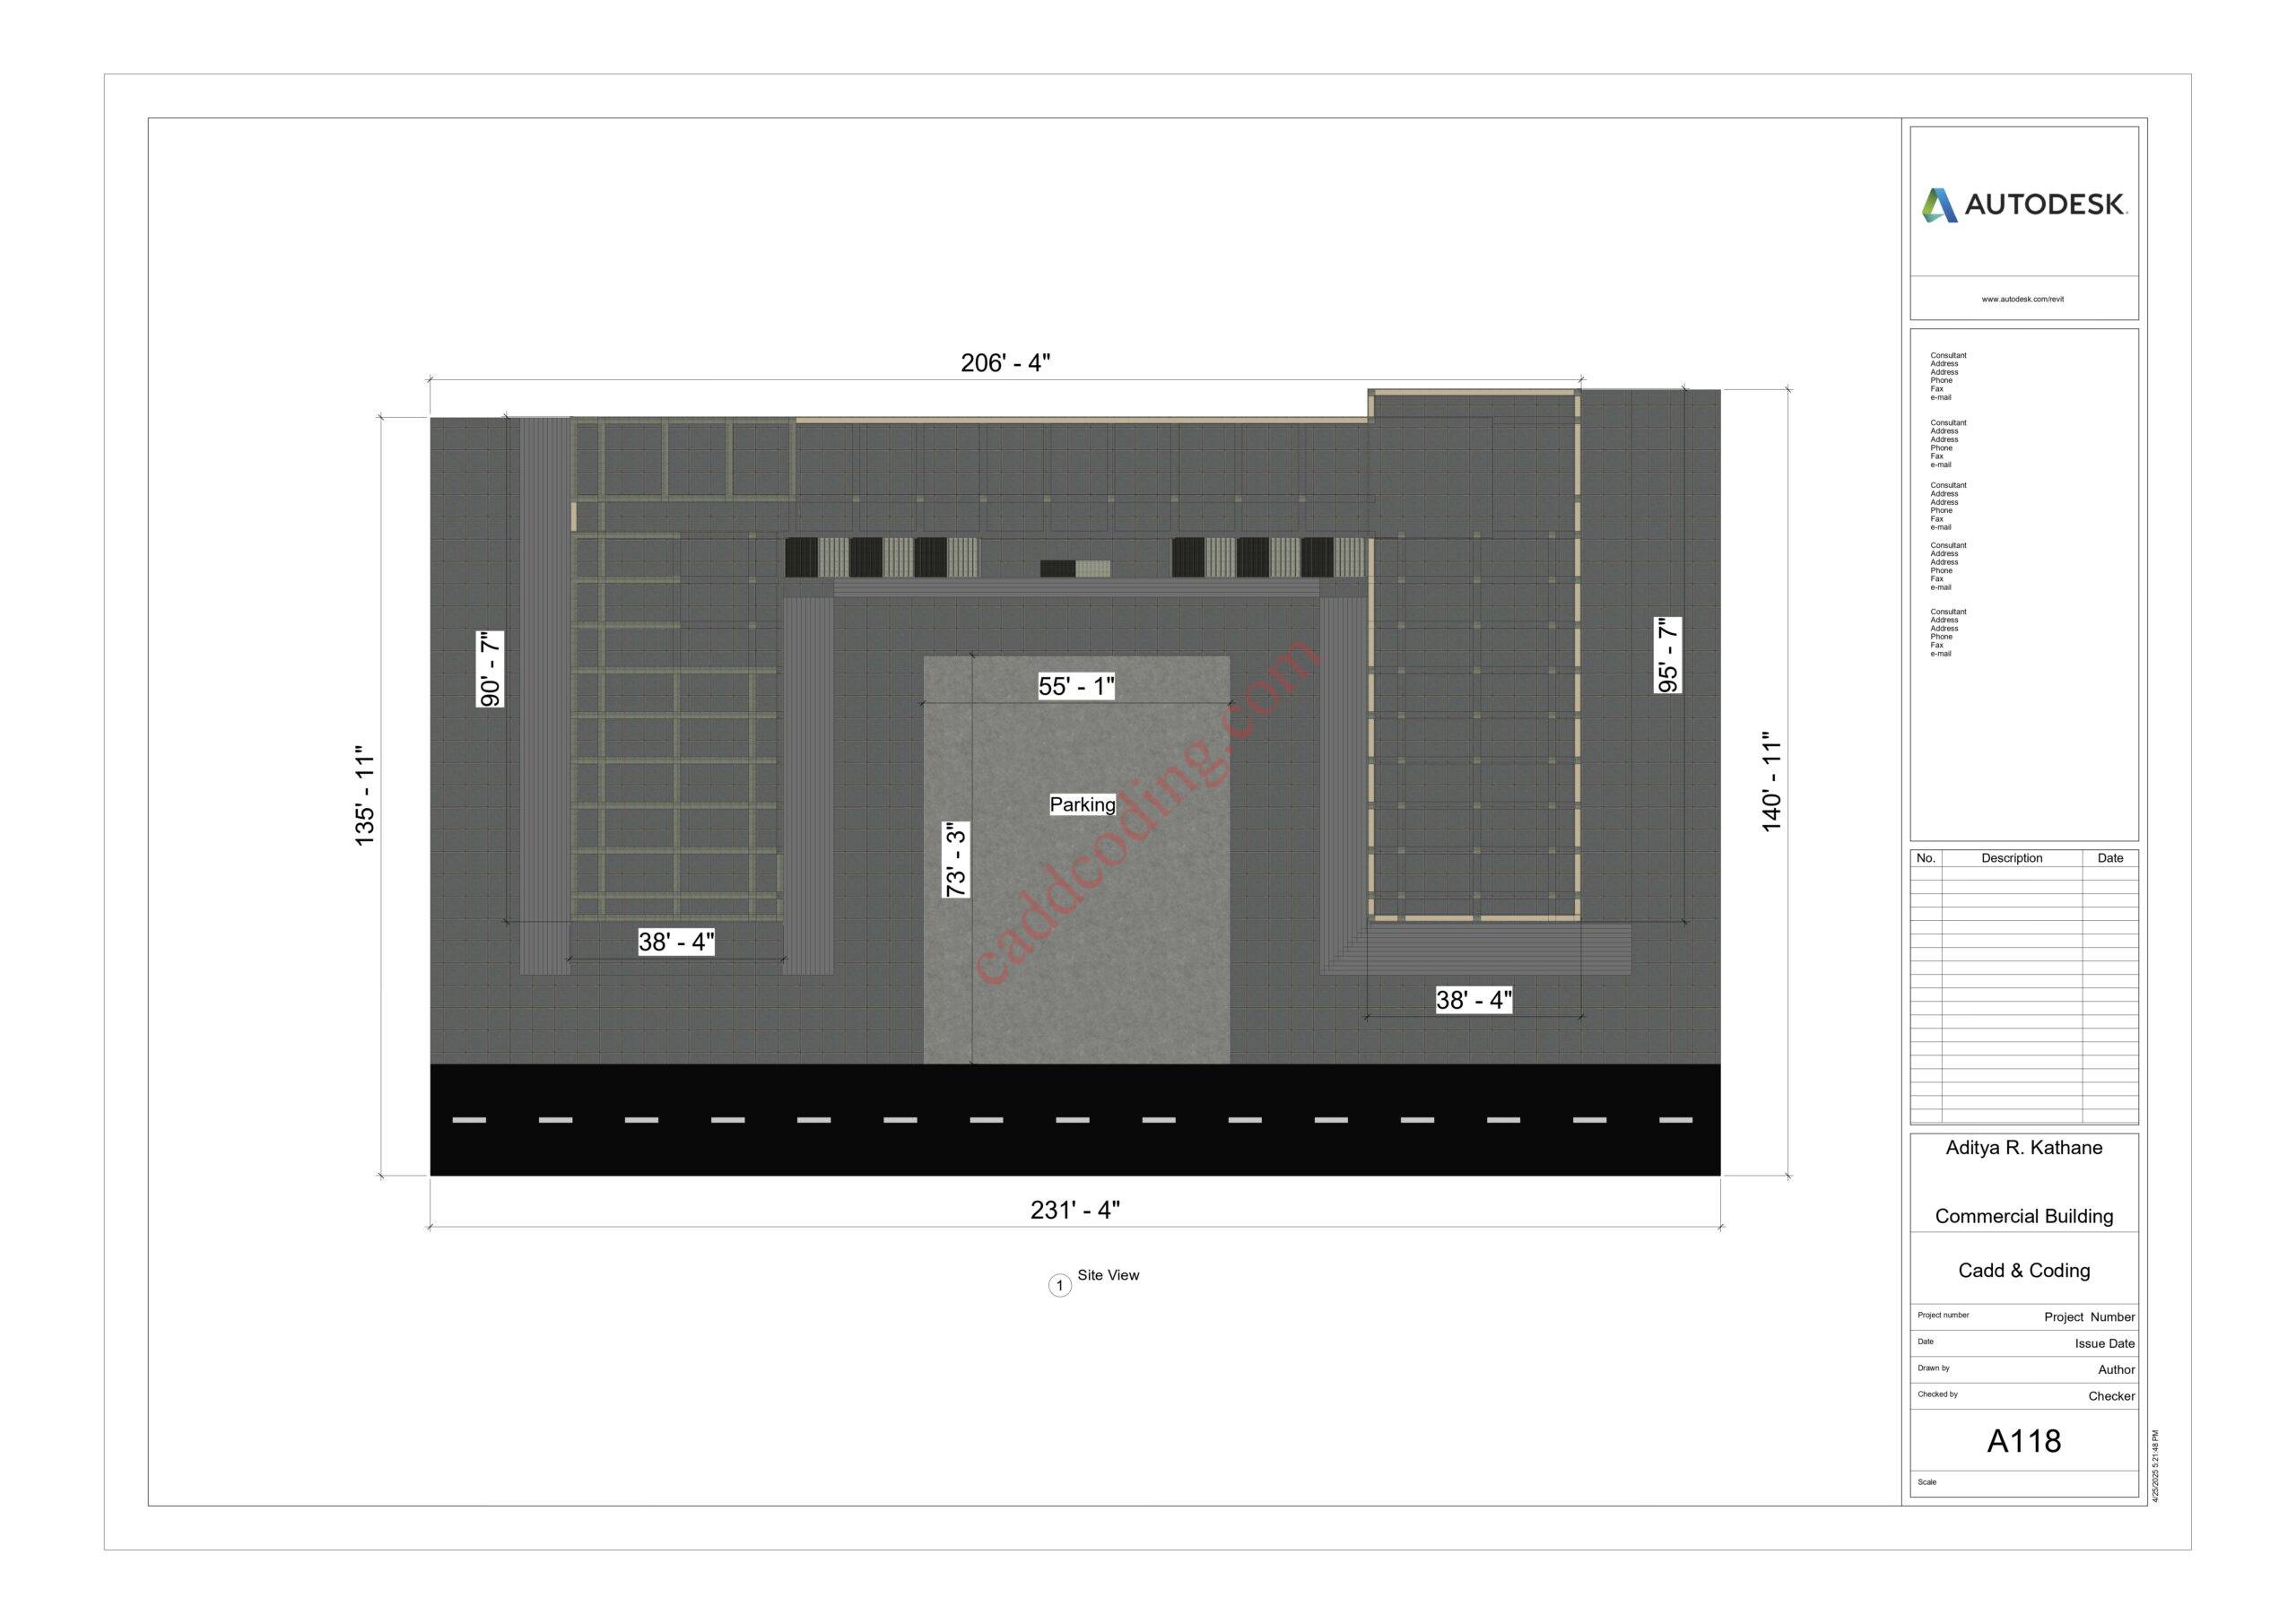
Task: Select the Commercial Building project name text
Action: click(x=2023, y=1216)
